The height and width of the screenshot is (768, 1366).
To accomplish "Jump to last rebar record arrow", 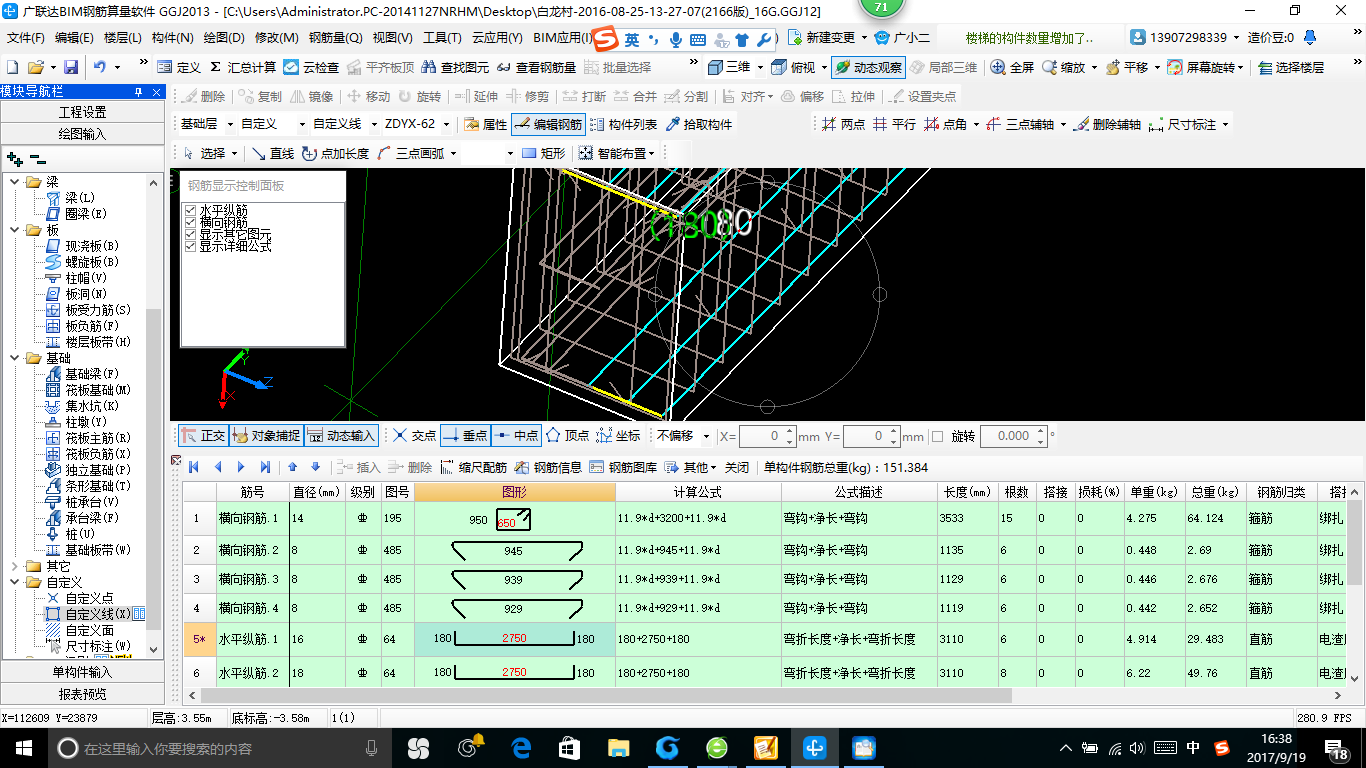I will click(265, 467).
